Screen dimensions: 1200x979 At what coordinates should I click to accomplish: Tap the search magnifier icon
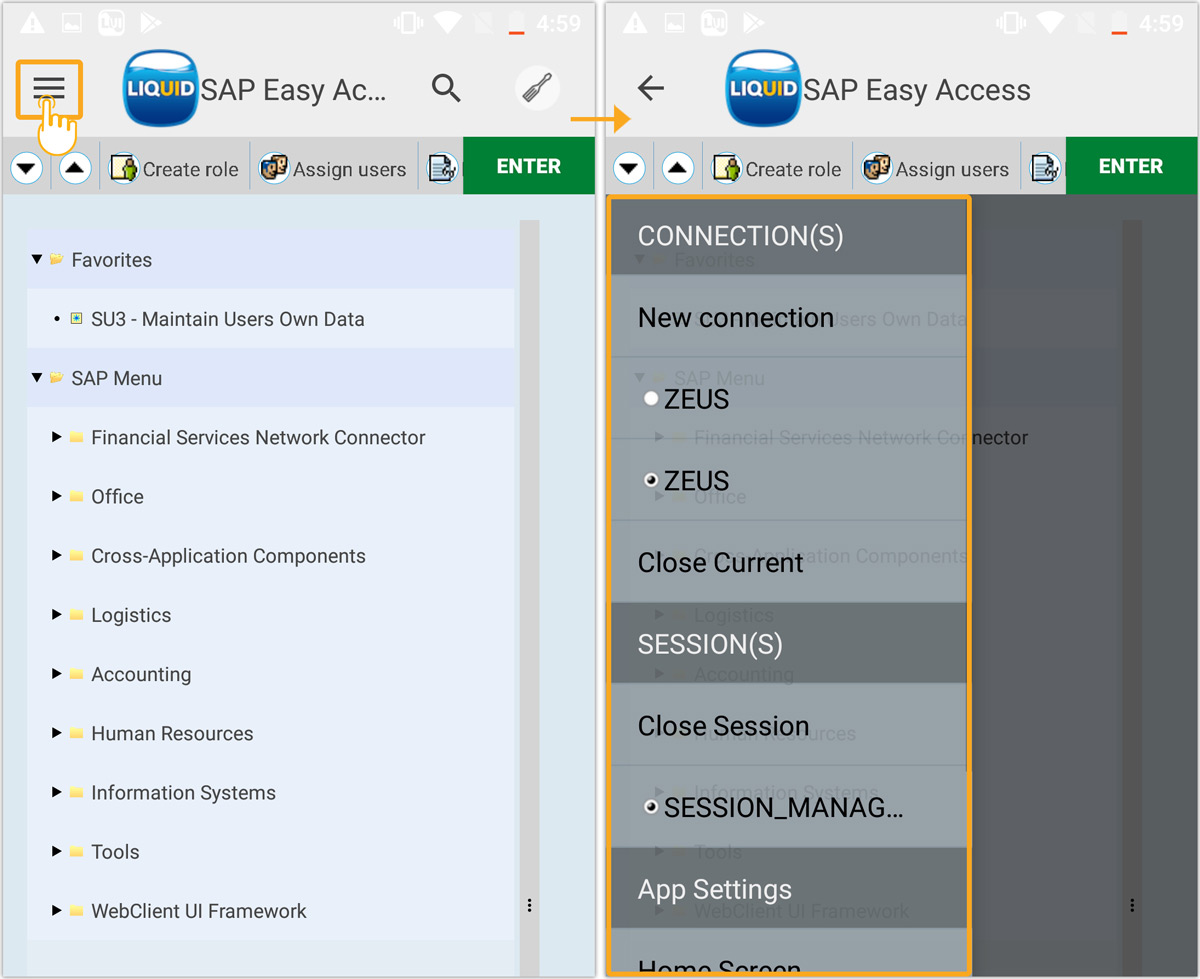(x=446, y=89)
